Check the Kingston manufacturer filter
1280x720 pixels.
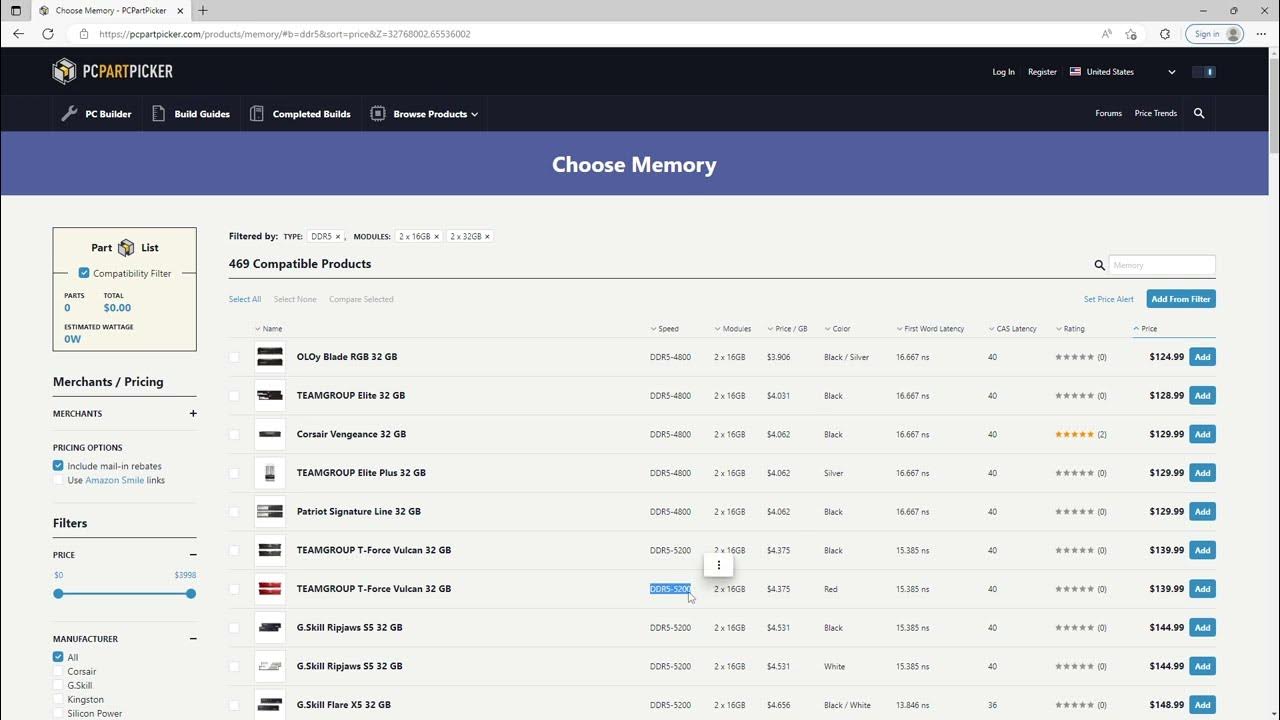(58, 700)
